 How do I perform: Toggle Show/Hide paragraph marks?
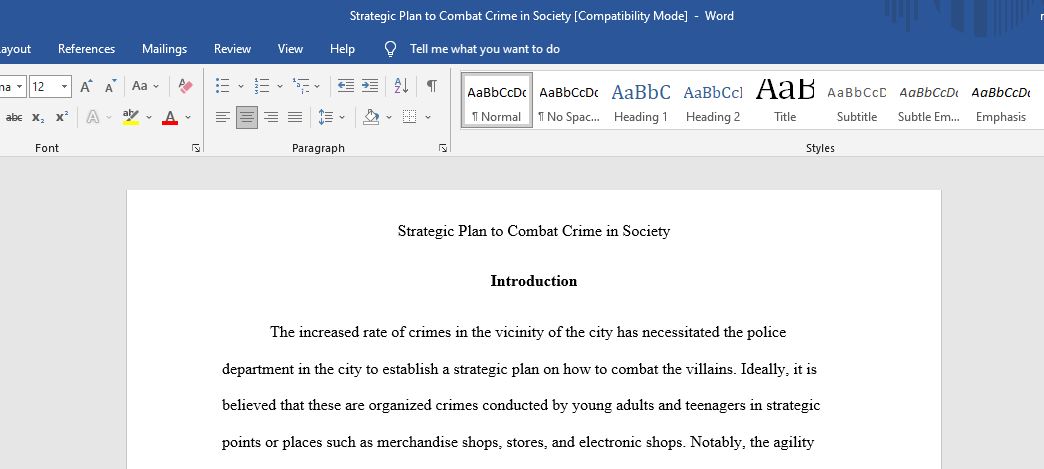click(432, 86)
